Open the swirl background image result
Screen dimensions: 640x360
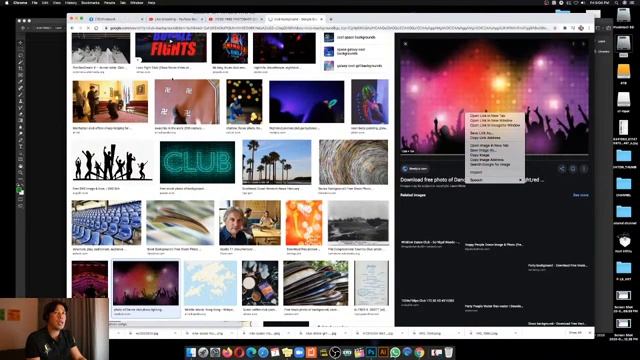(353, 162)
